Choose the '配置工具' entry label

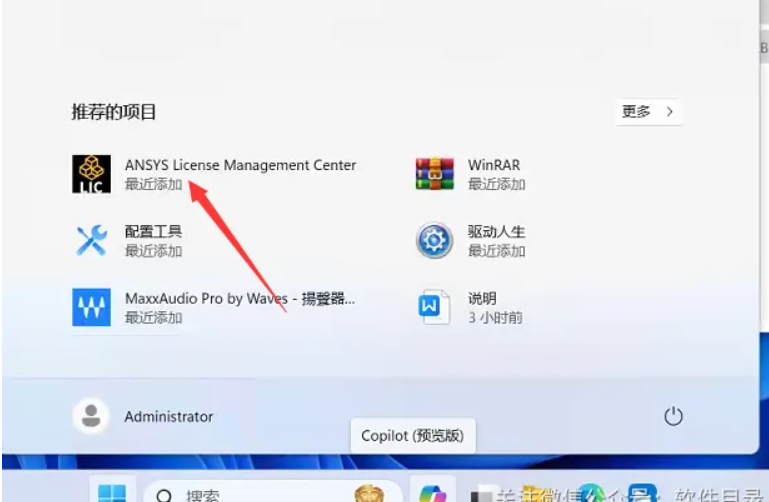153,232
